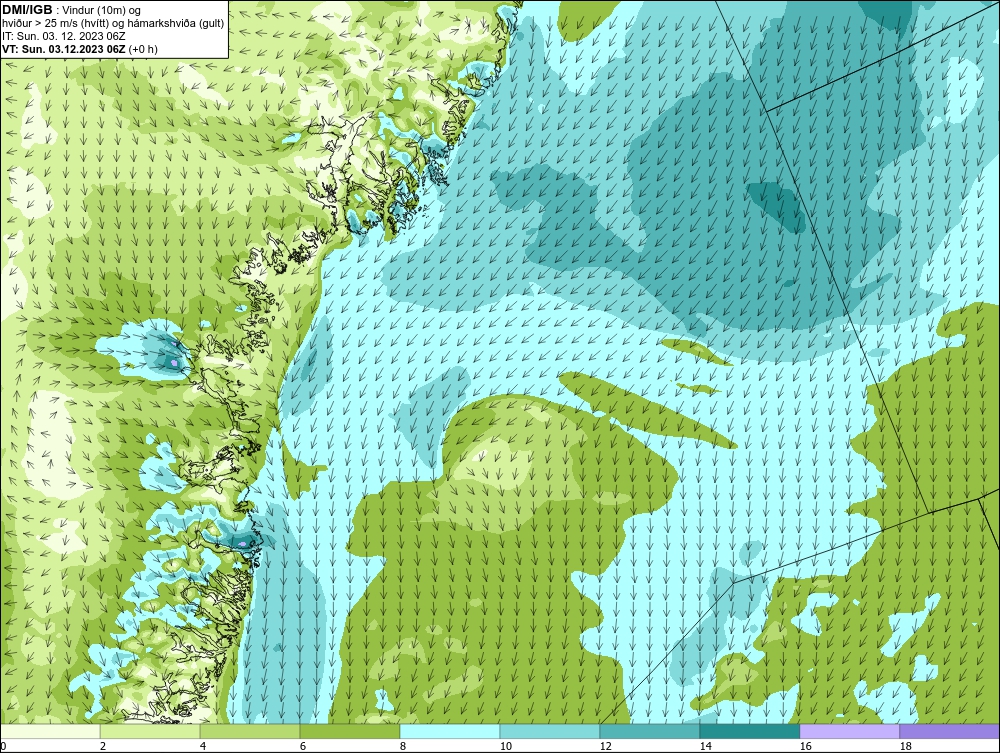Click the legend label '4'

click(x=203, y=746)
